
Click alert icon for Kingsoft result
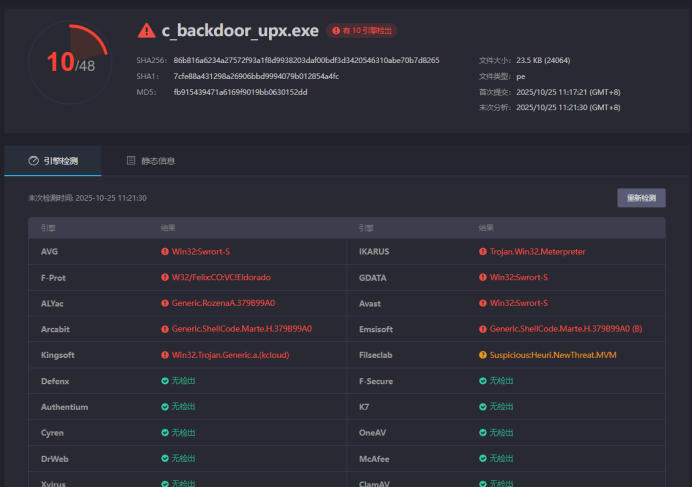[165, 355]
